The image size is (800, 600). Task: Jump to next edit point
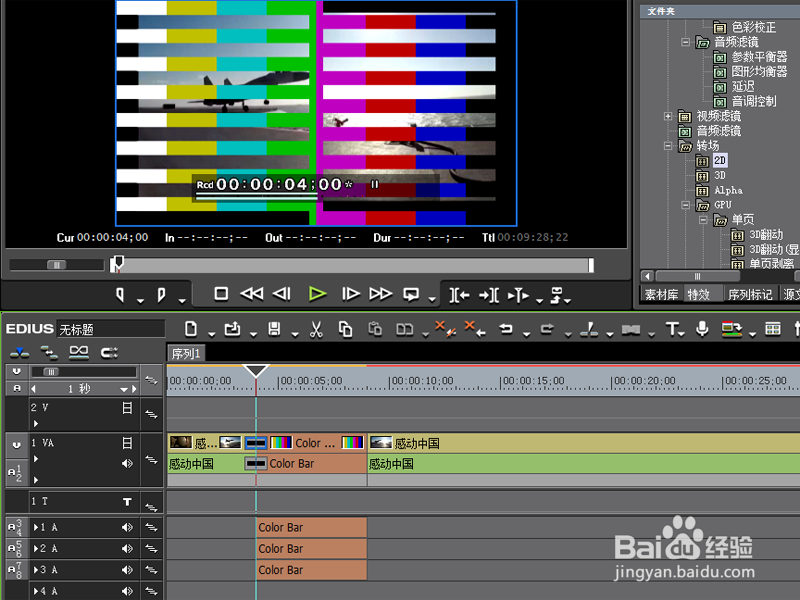[x=489, y=295]
